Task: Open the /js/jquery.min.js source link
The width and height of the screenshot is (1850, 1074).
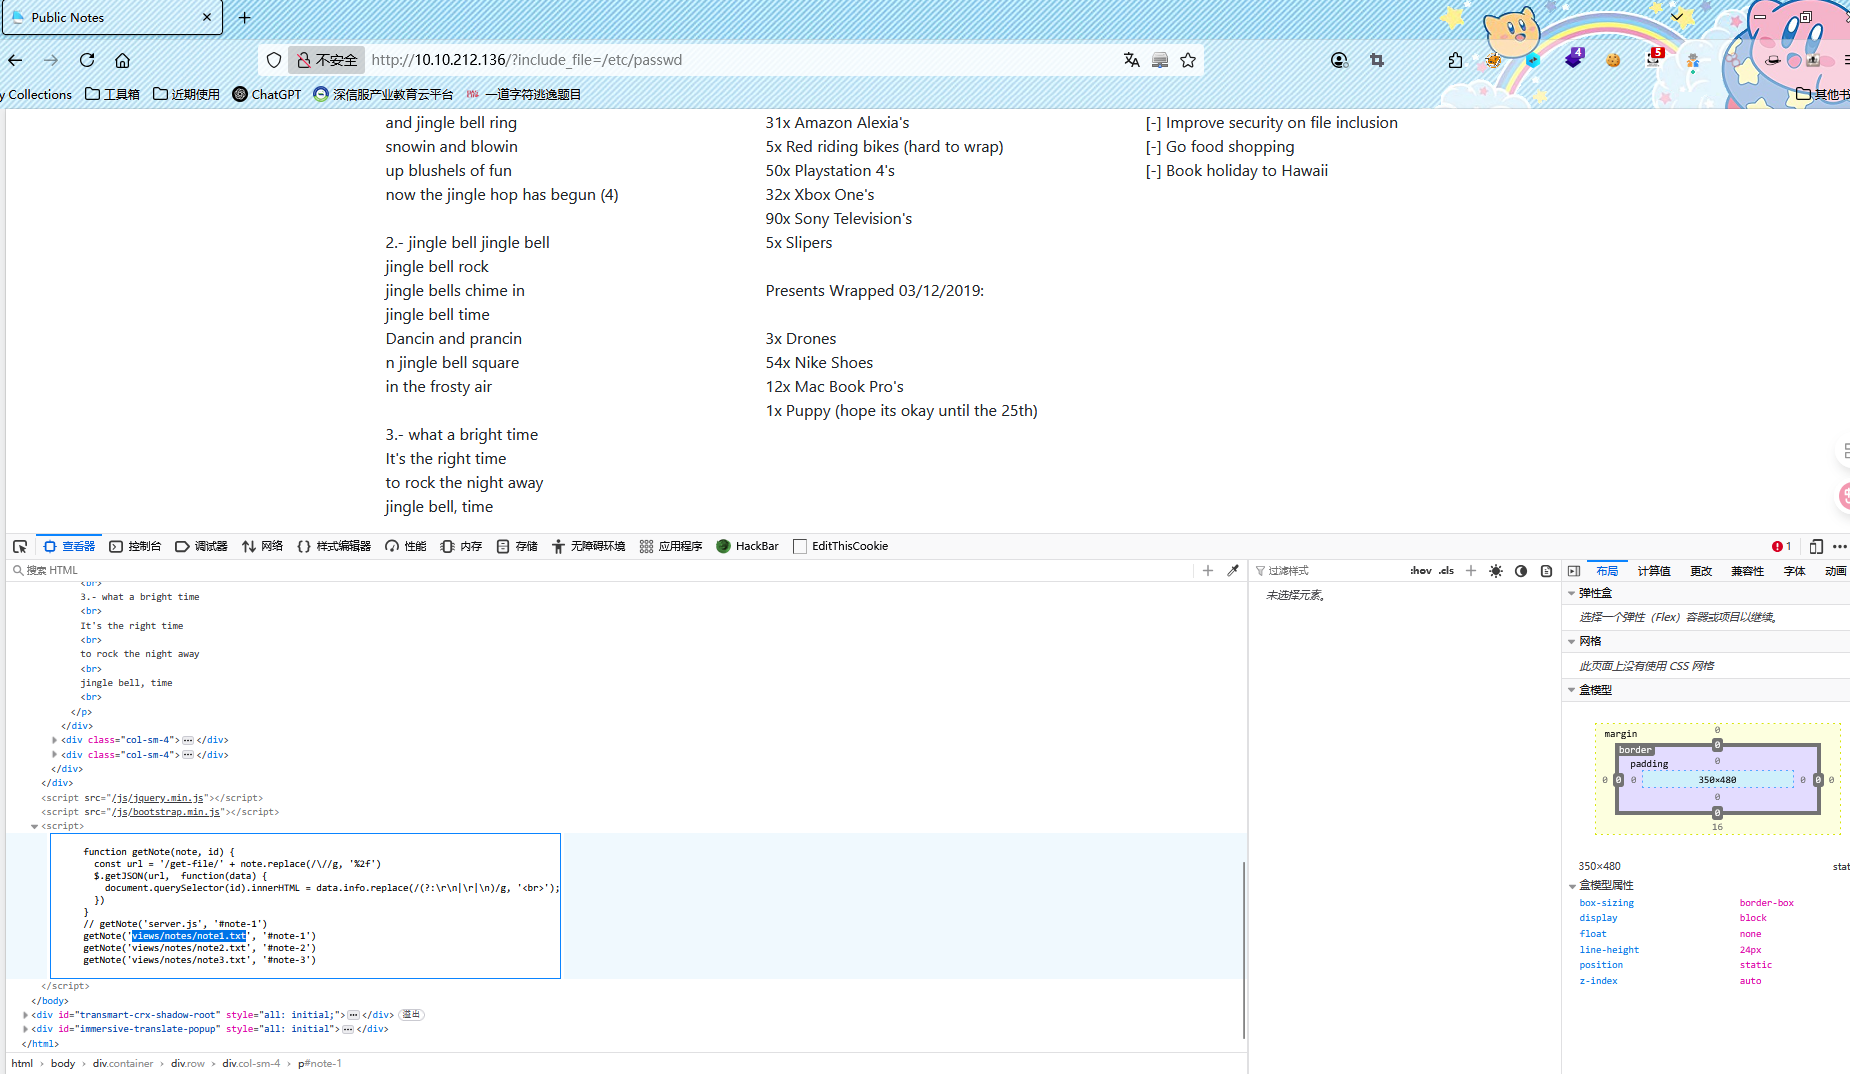Action: click(158, 798)
